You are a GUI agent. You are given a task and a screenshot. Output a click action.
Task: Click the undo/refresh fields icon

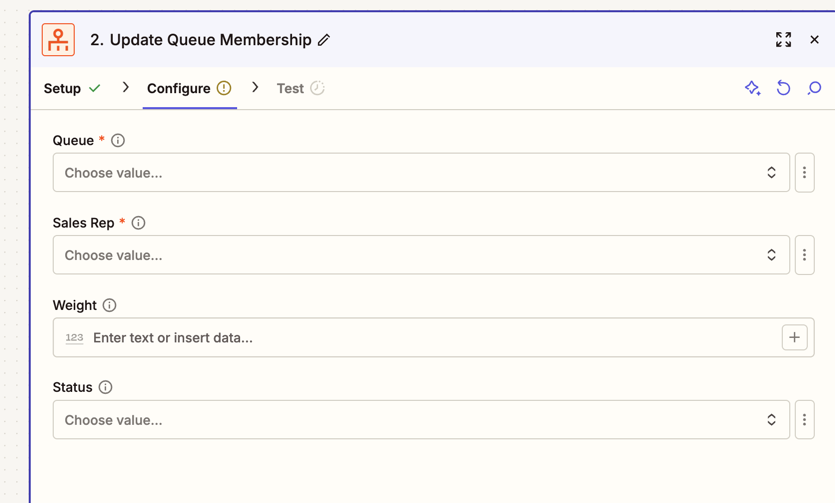(783, 88)
